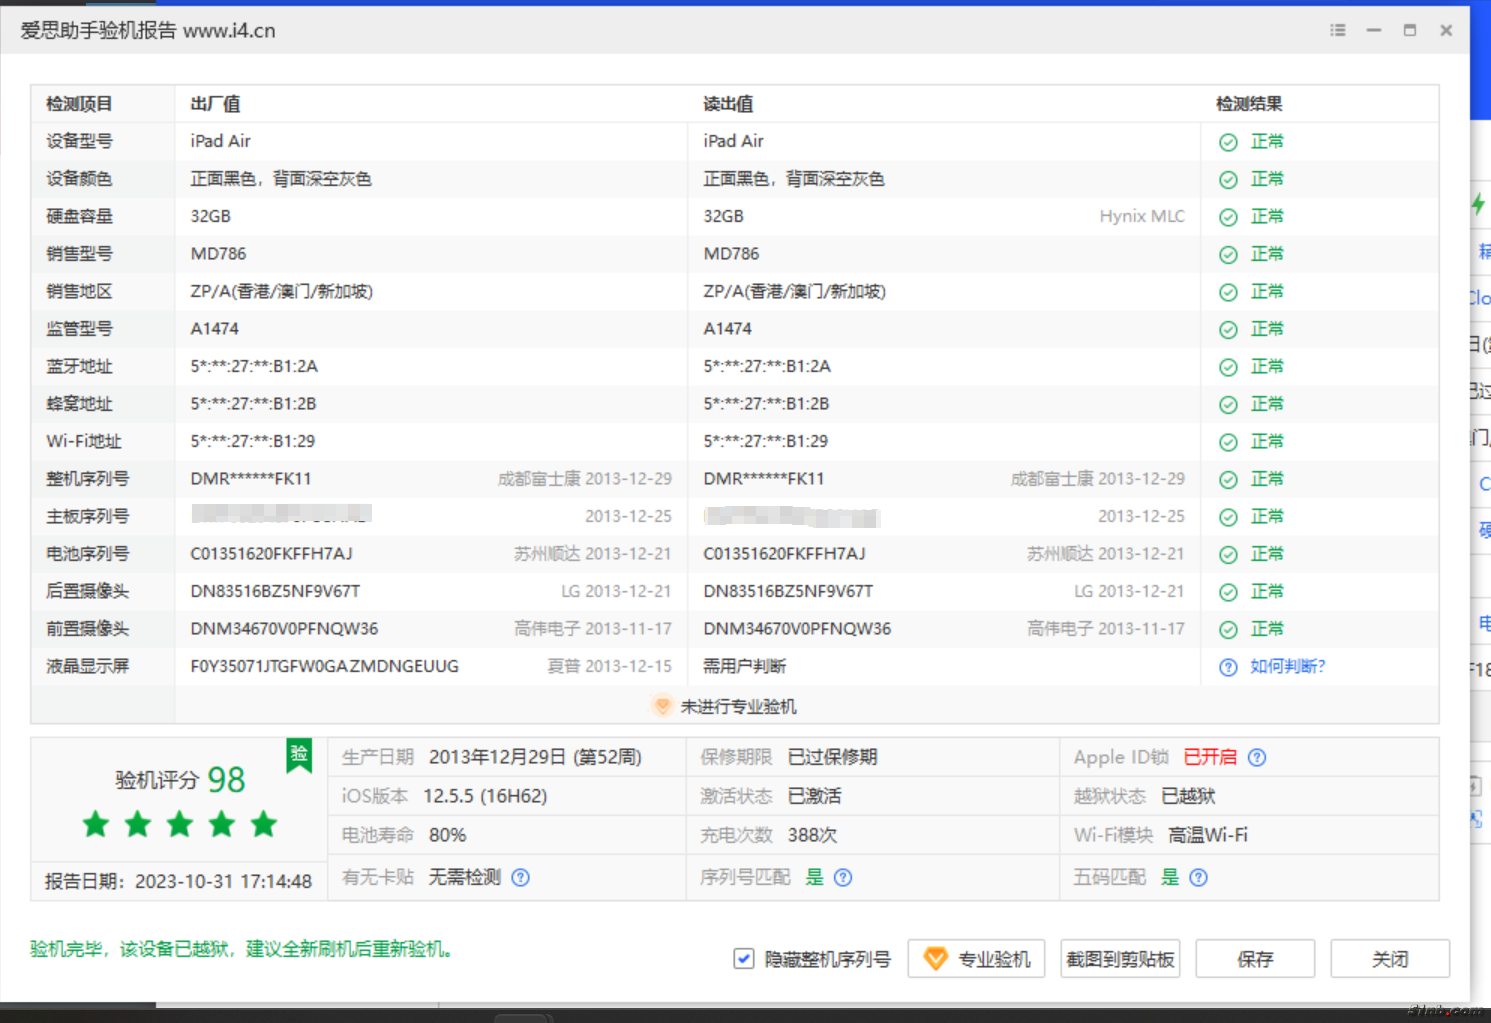1491x1023 pixels.
Task: Click green check icon in 电池序列号 row
Action: pyautogui.click(x=1228, y=554)
